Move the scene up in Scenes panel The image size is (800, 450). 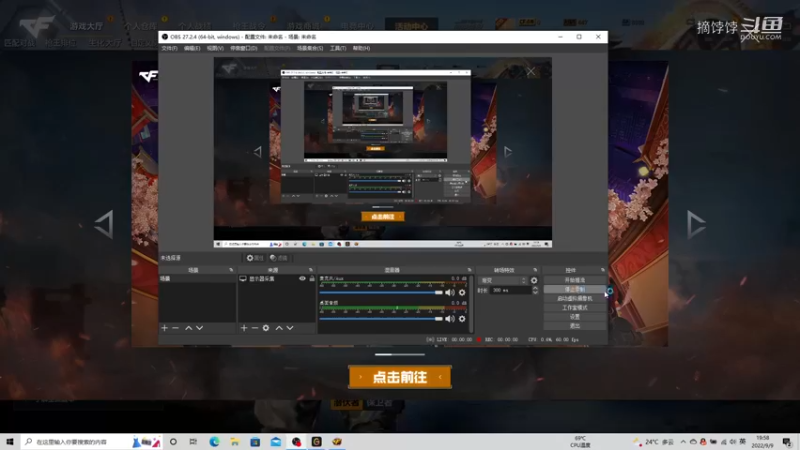tap(188, 328)
